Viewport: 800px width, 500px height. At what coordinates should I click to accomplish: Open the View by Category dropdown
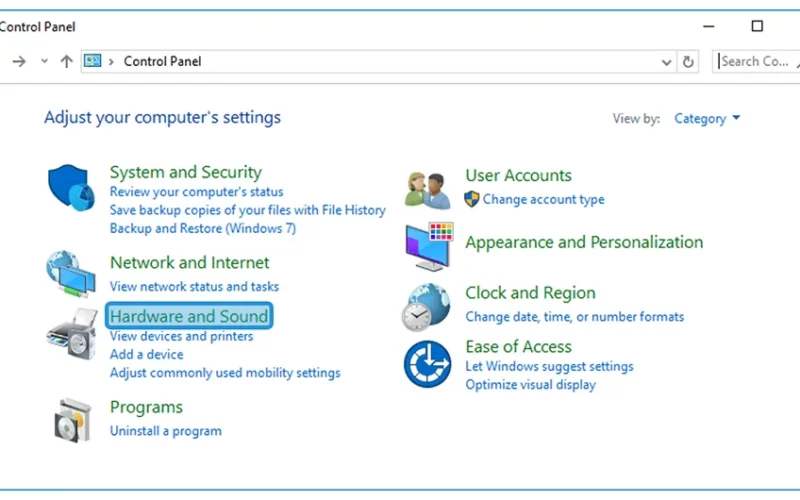(707, 118)
